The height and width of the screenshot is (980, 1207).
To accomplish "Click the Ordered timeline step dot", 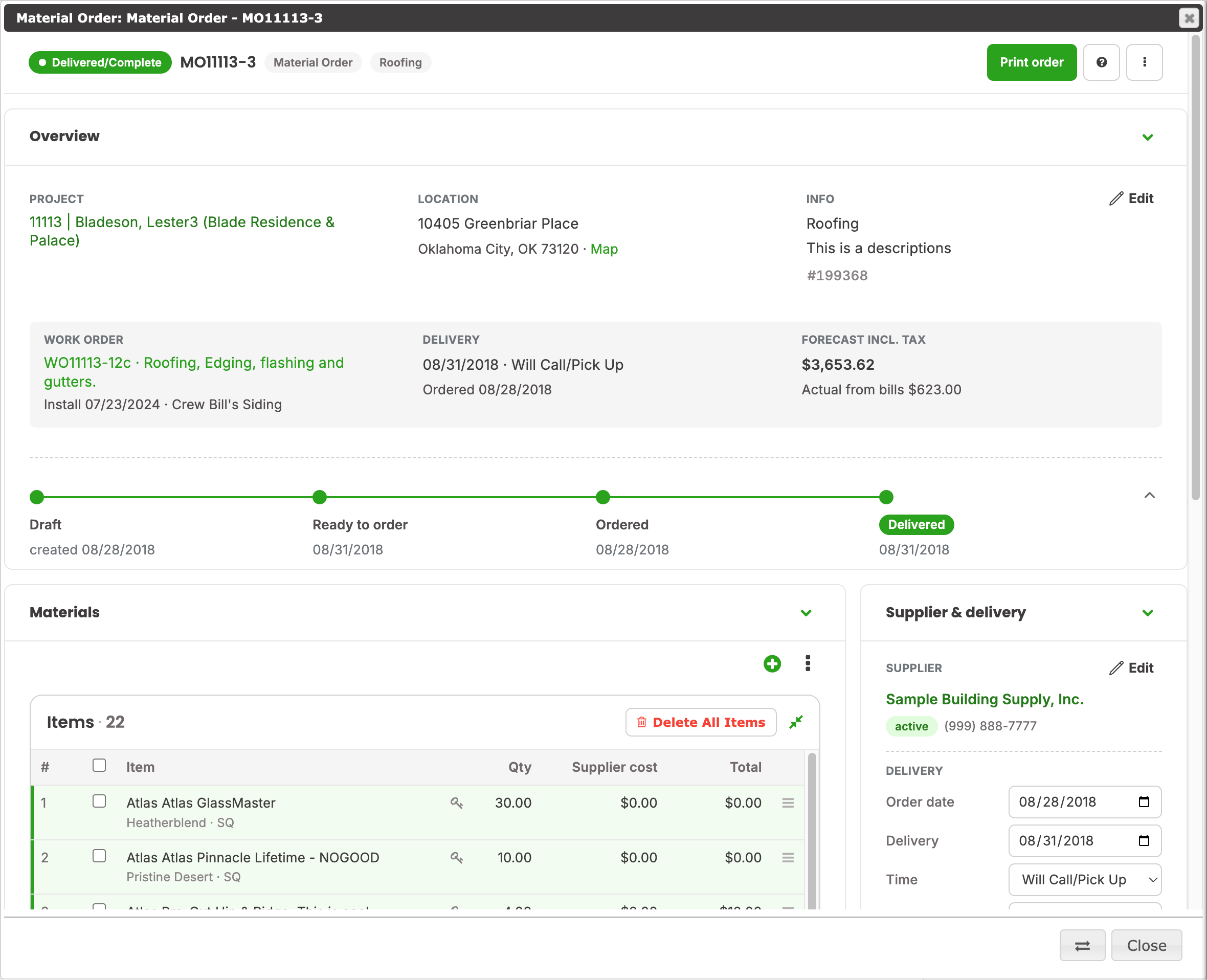I will pos(603,497).
